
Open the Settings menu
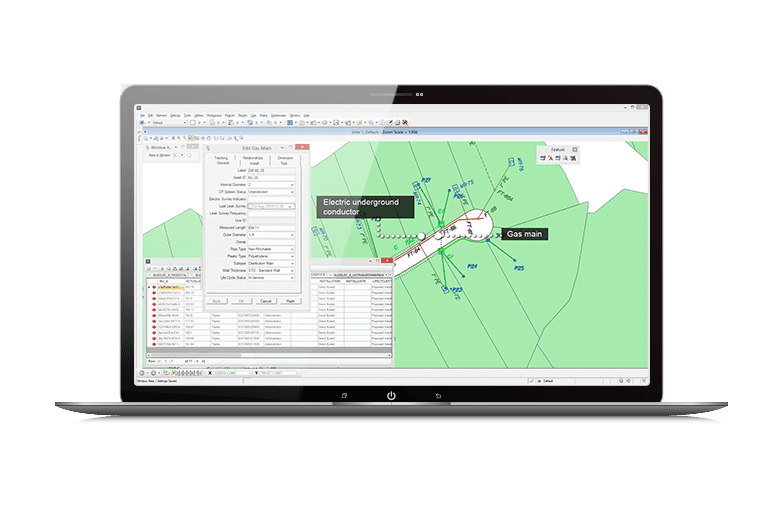click(175, 115)
